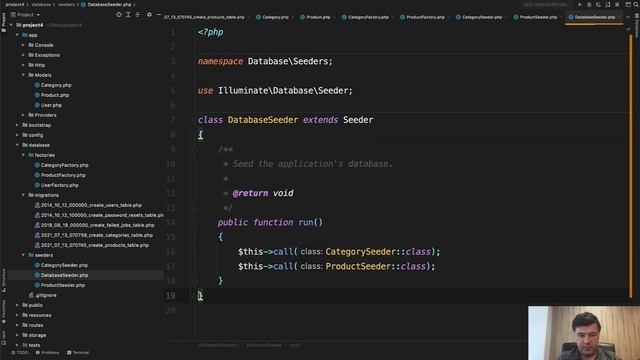Switch to the ProductFactory.php editor tab
This screenshot has height=360, width=640.
point(422,17)
